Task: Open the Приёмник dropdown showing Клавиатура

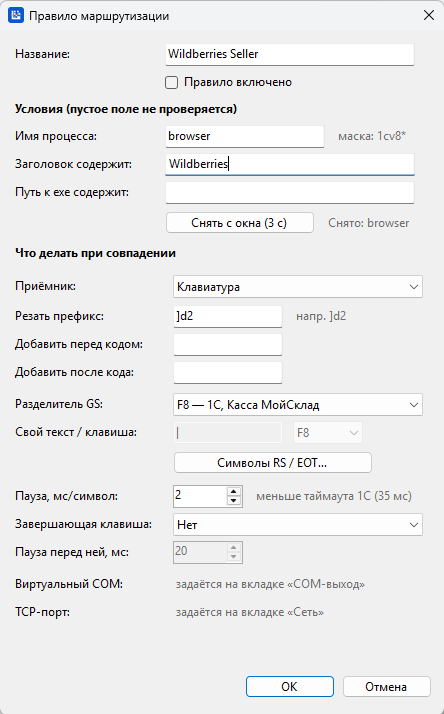Action: tap(298, 287)
